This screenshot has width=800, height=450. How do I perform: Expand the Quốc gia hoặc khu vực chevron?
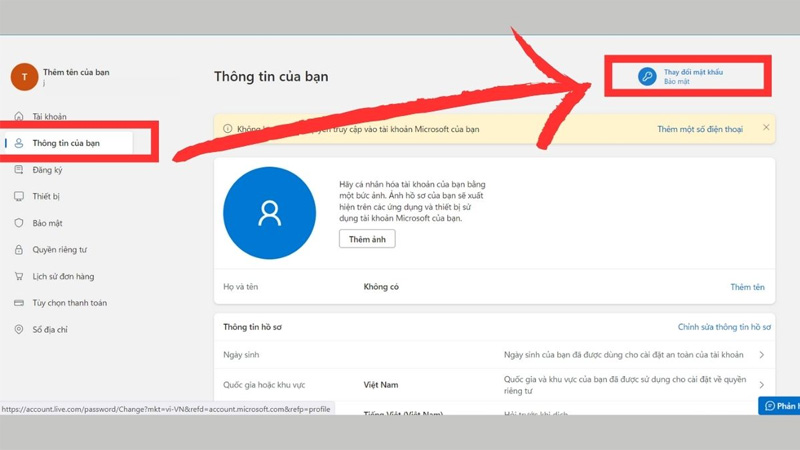(761, 385)
